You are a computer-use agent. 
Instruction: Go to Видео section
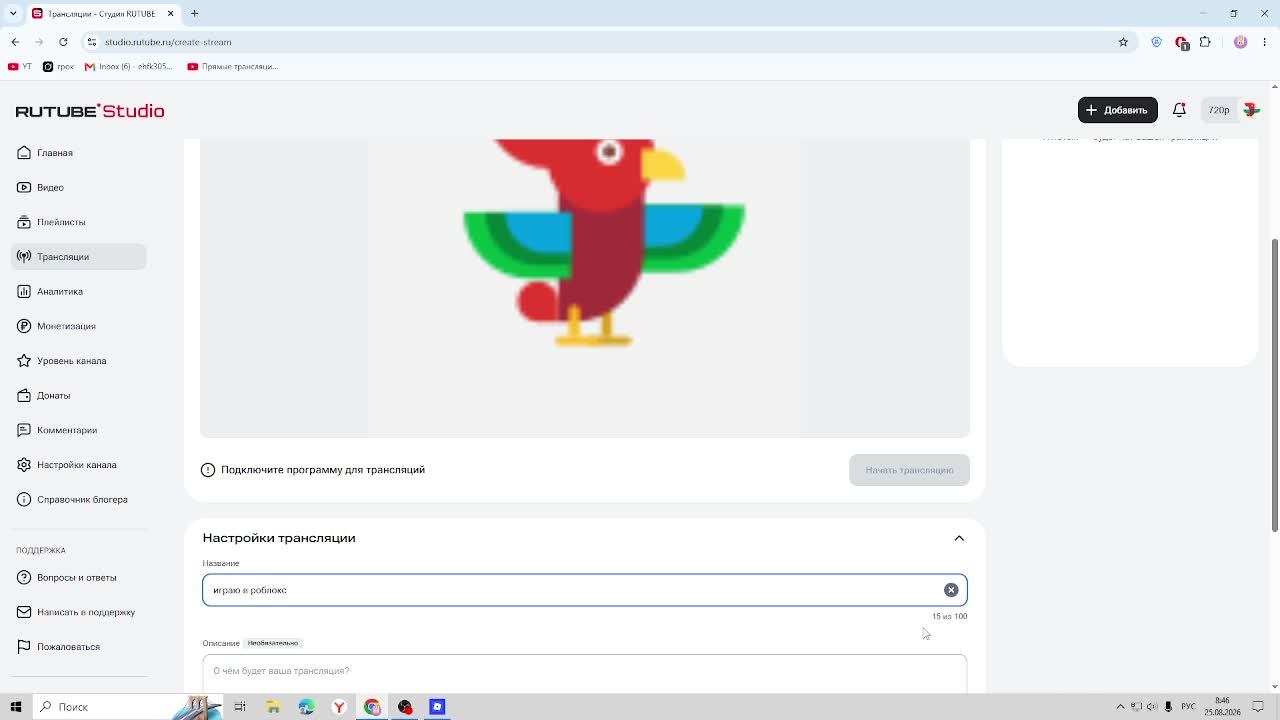[50, 187]
